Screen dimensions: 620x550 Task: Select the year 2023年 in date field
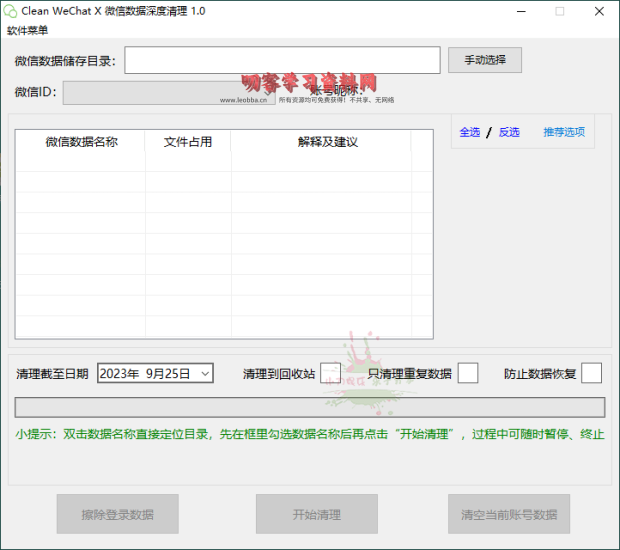tap(119, 374)
